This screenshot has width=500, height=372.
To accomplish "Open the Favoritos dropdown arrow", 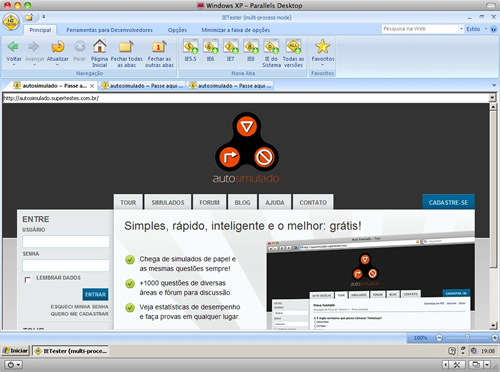I will click(x=322, y=65).
